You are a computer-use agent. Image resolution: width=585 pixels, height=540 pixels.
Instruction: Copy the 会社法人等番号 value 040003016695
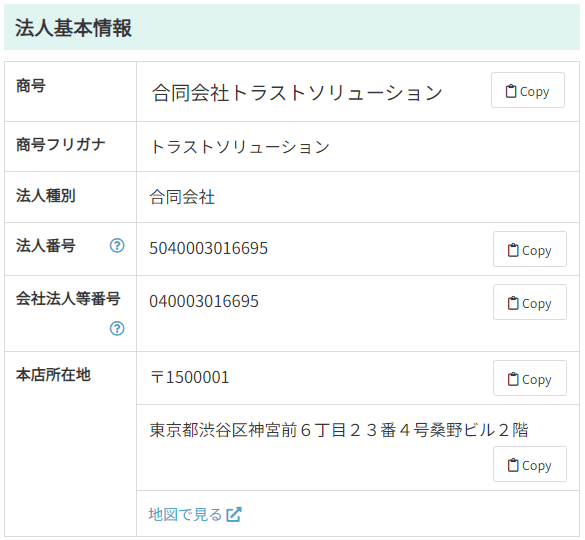[530, 302]
